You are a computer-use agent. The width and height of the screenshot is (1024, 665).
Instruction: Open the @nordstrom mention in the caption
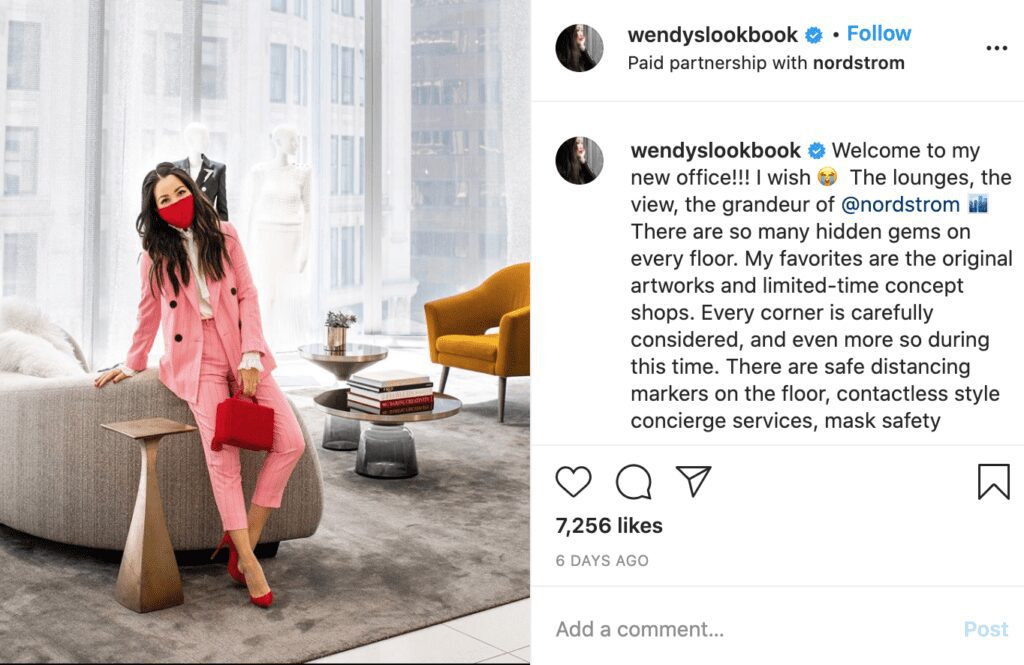coord(900,204)
